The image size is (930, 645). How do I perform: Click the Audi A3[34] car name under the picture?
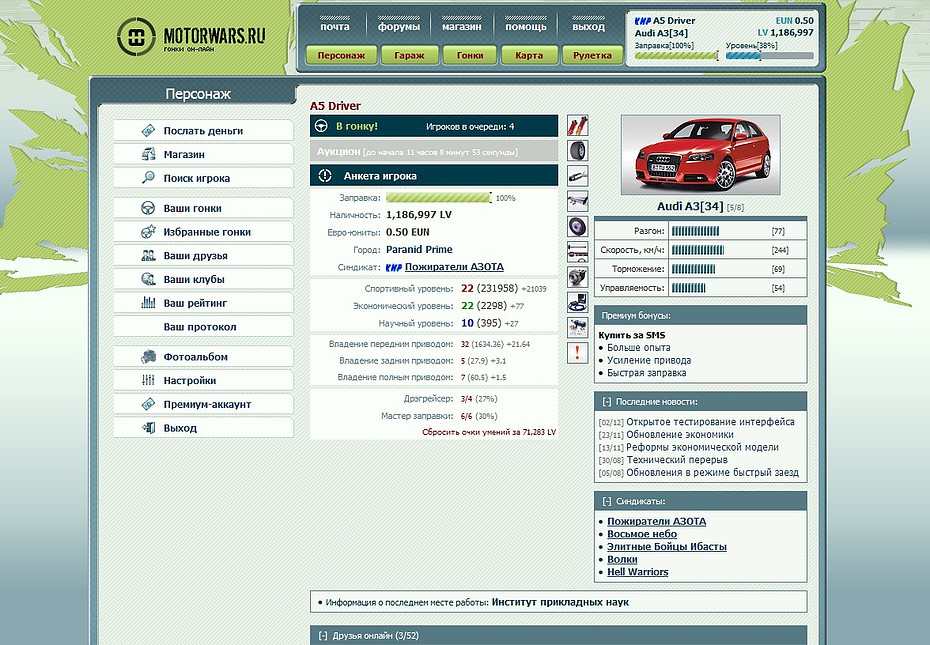tap(690, 206)
